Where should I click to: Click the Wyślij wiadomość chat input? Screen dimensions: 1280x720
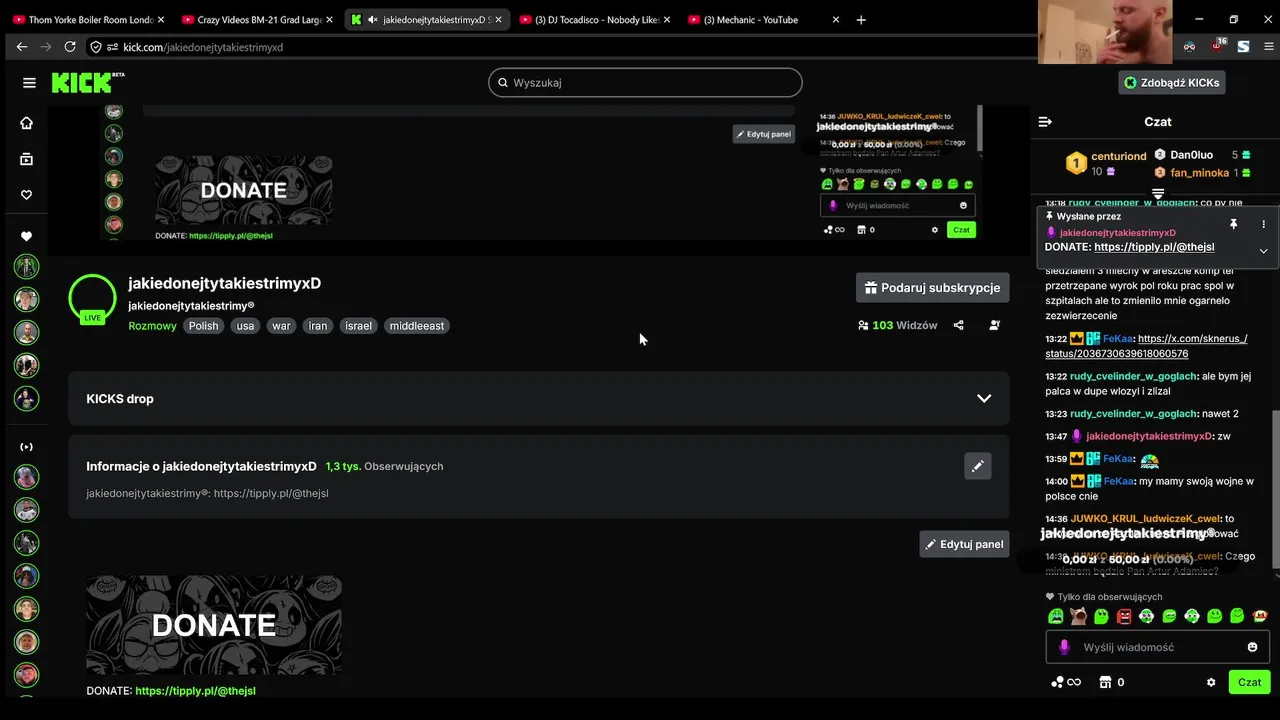click(x=1157, y=647)
